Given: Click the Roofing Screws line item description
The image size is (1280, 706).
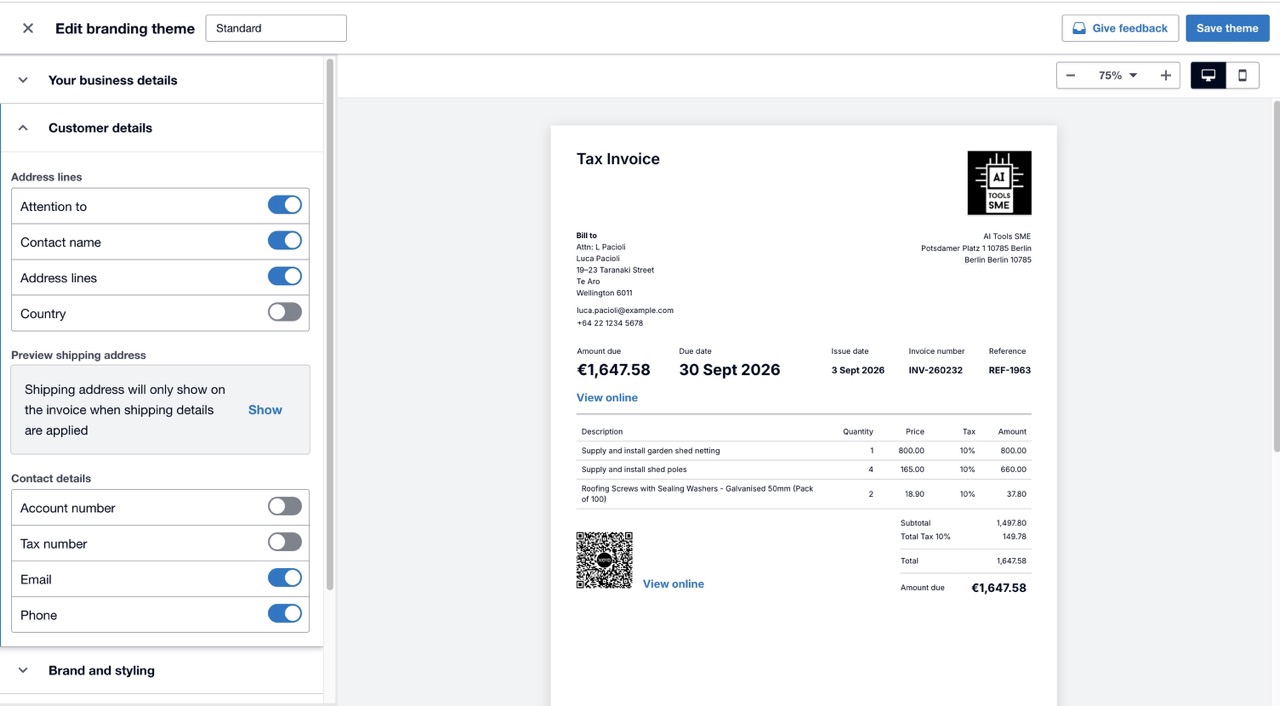Looking at the screenshot, I should pos(698,494).
